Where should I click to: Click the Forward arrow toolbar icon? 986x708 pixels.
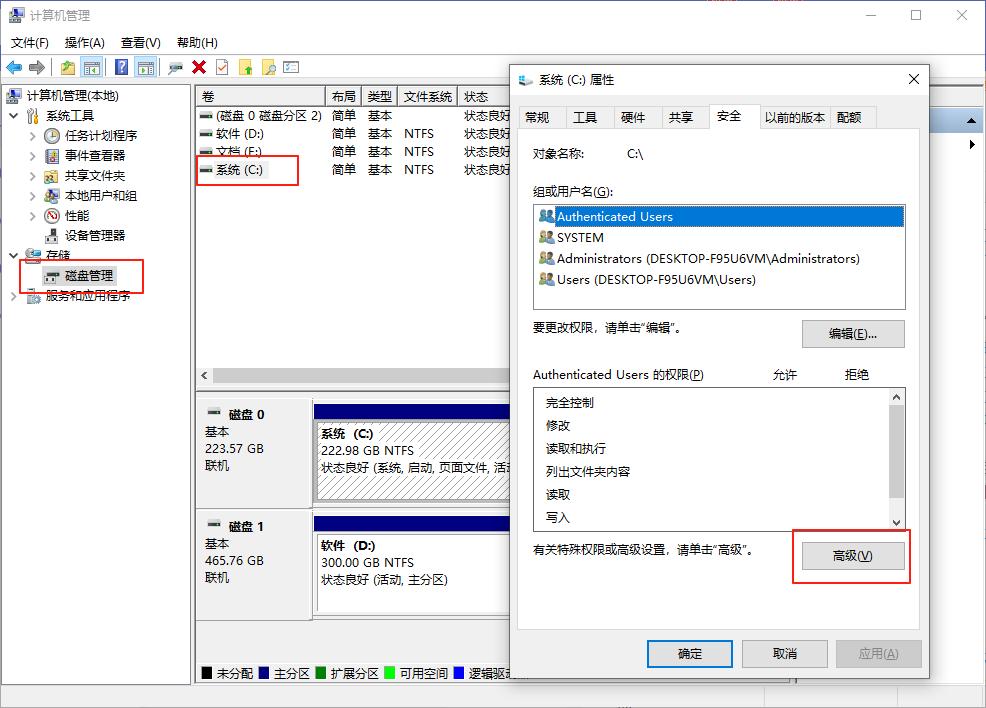coord(37,67)
